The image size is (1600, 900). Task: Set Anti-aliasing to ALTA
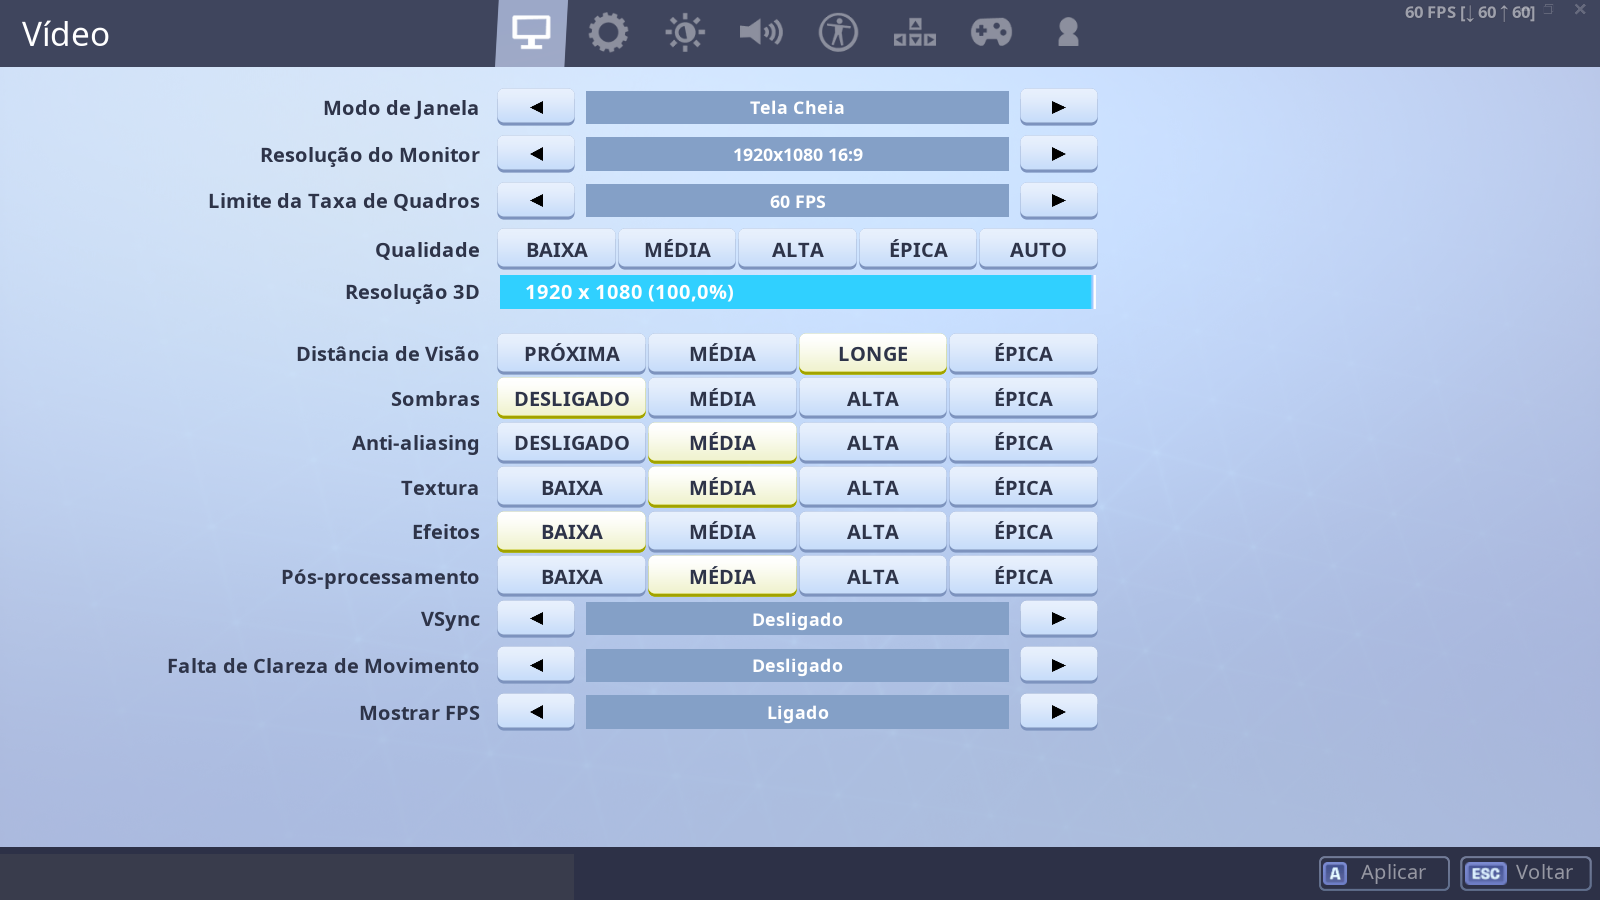873,443
